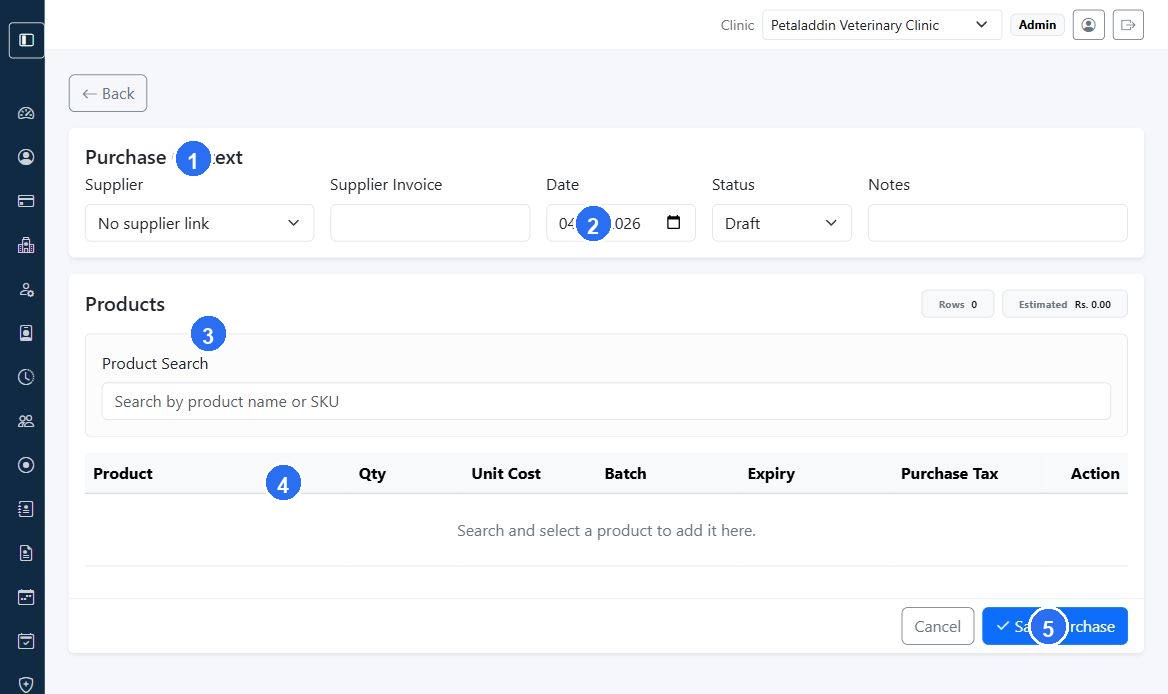Click the Admin badge
The image size is (1168, 694).
click(1037, 25)
